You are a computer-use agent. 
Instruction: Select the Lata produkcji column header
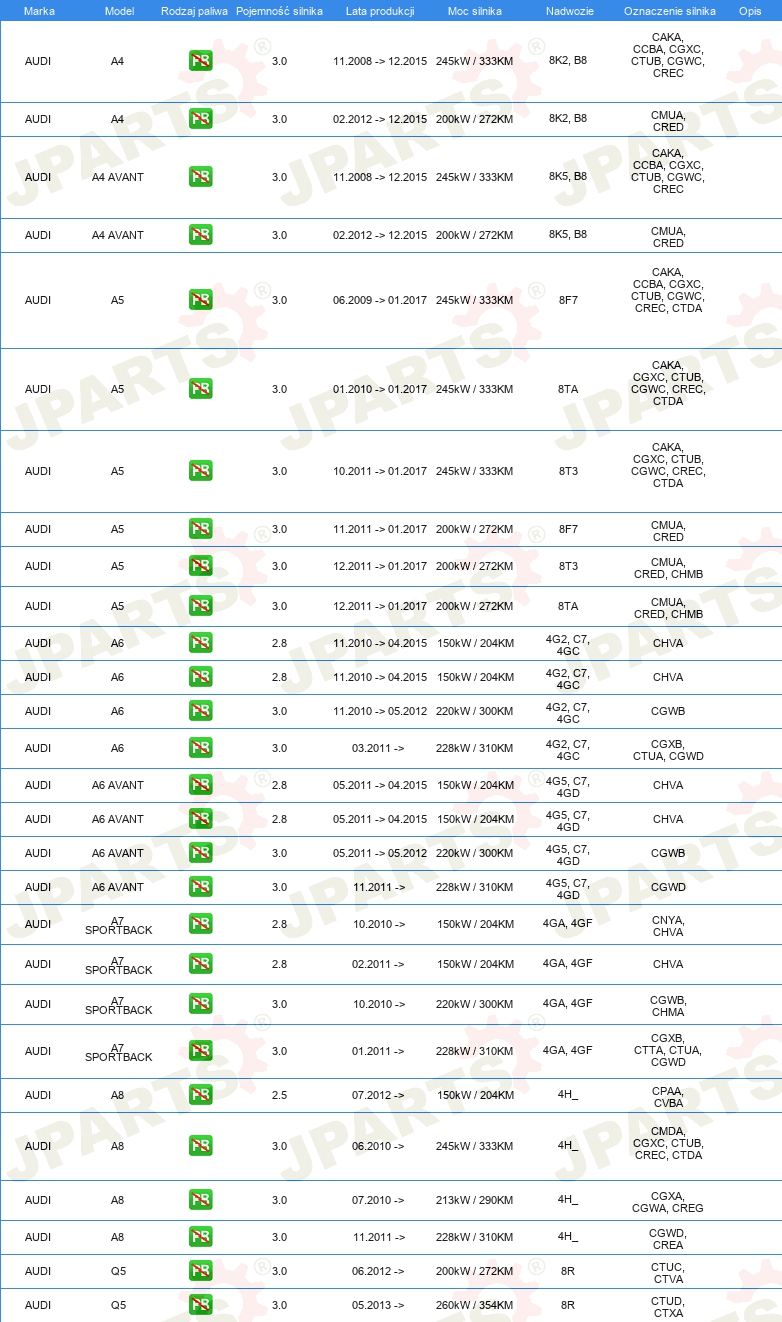point(379,10)
